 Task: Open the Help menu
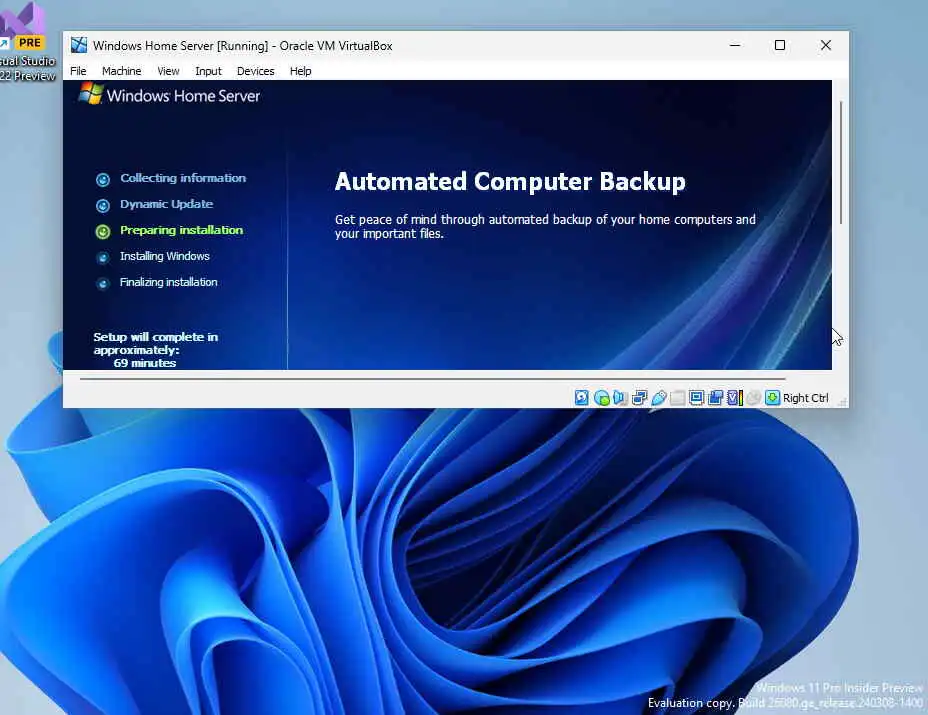pos(300,71)
